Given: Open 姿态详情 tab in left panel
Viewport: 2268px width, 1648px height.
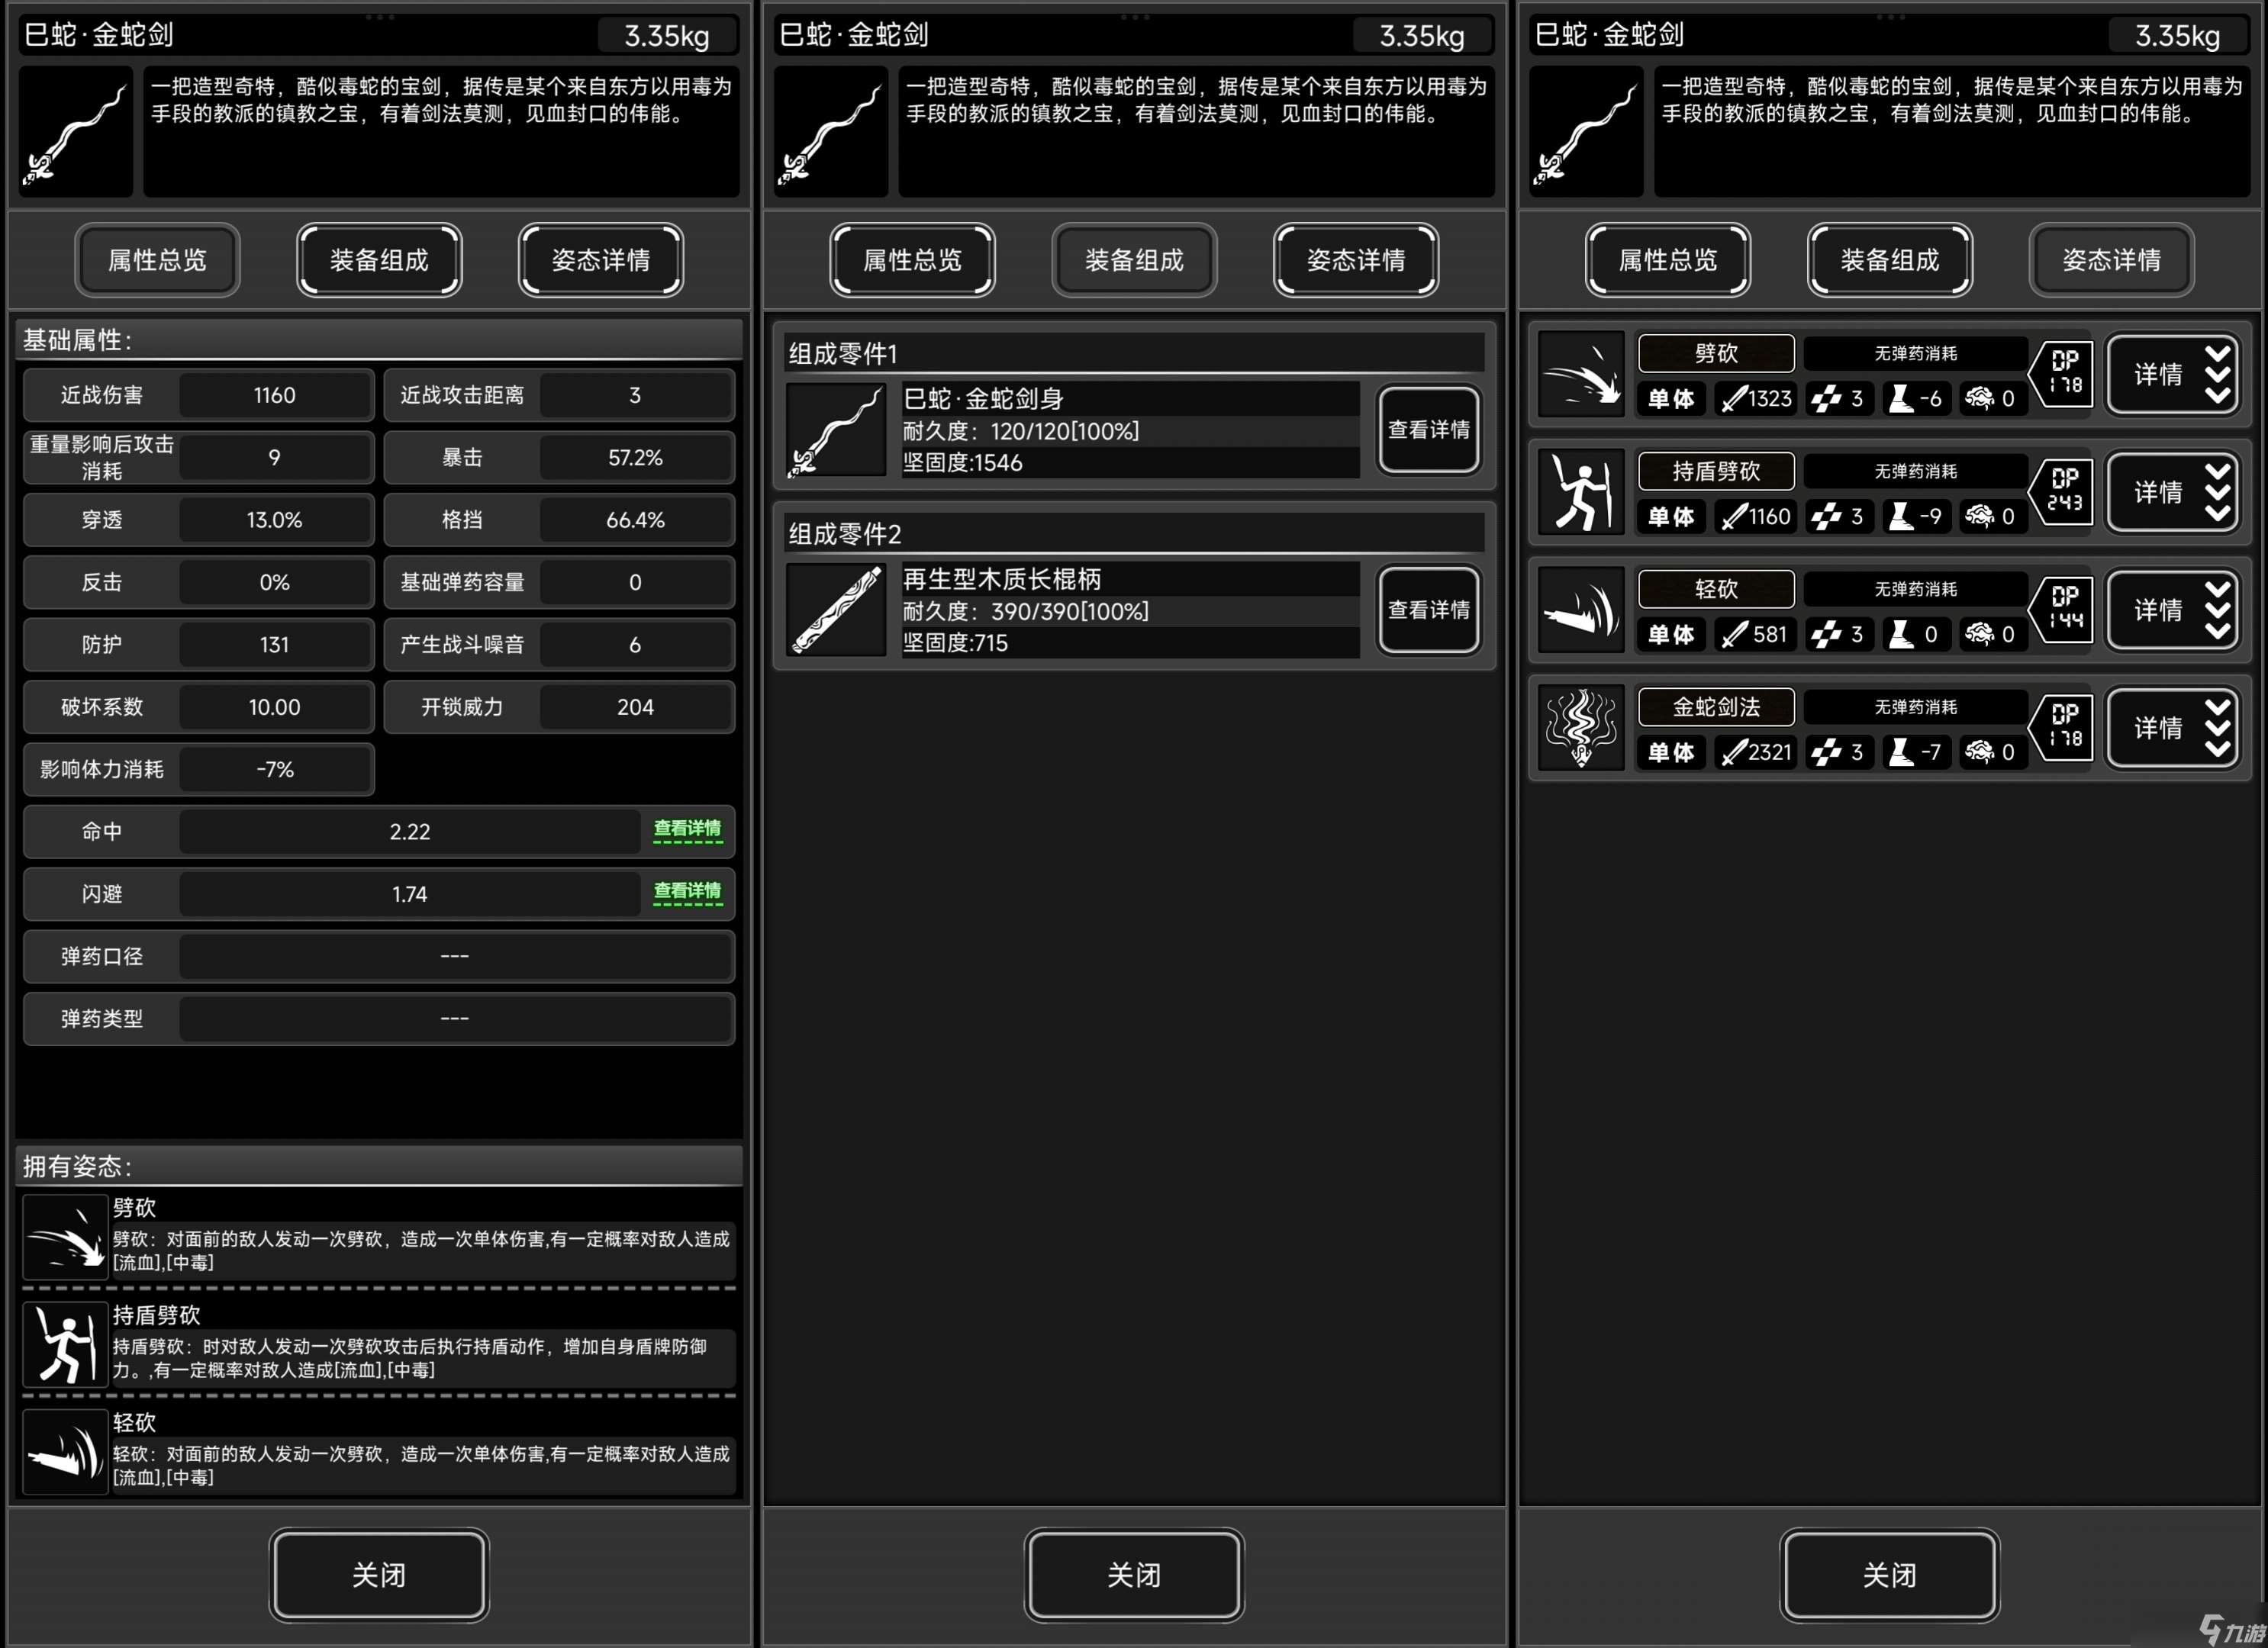Looking at the screenshot, I should (601, 260).
